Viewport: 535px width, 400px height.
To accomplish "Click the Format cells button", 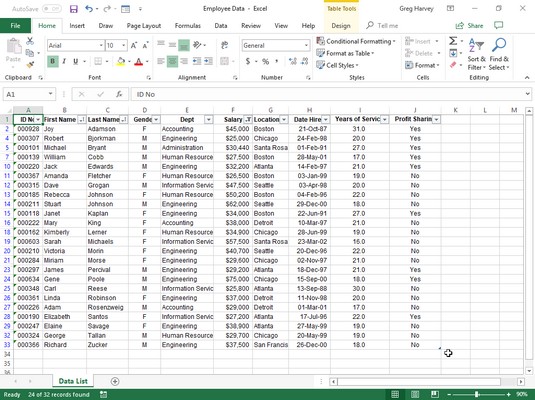I will [x=422, y=65].
